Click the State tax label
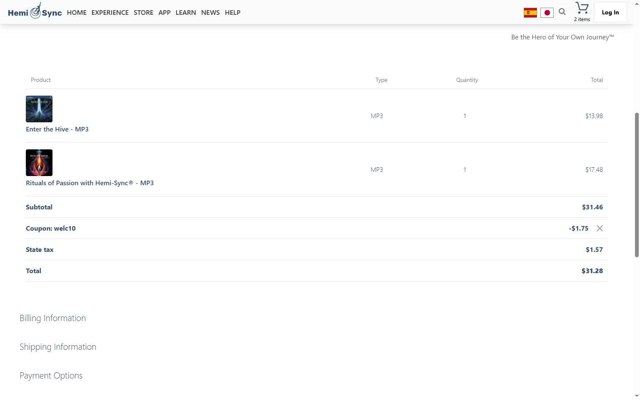Image resolution: width=640 pixels, height=400 pixels. click(x=40, y=249)
